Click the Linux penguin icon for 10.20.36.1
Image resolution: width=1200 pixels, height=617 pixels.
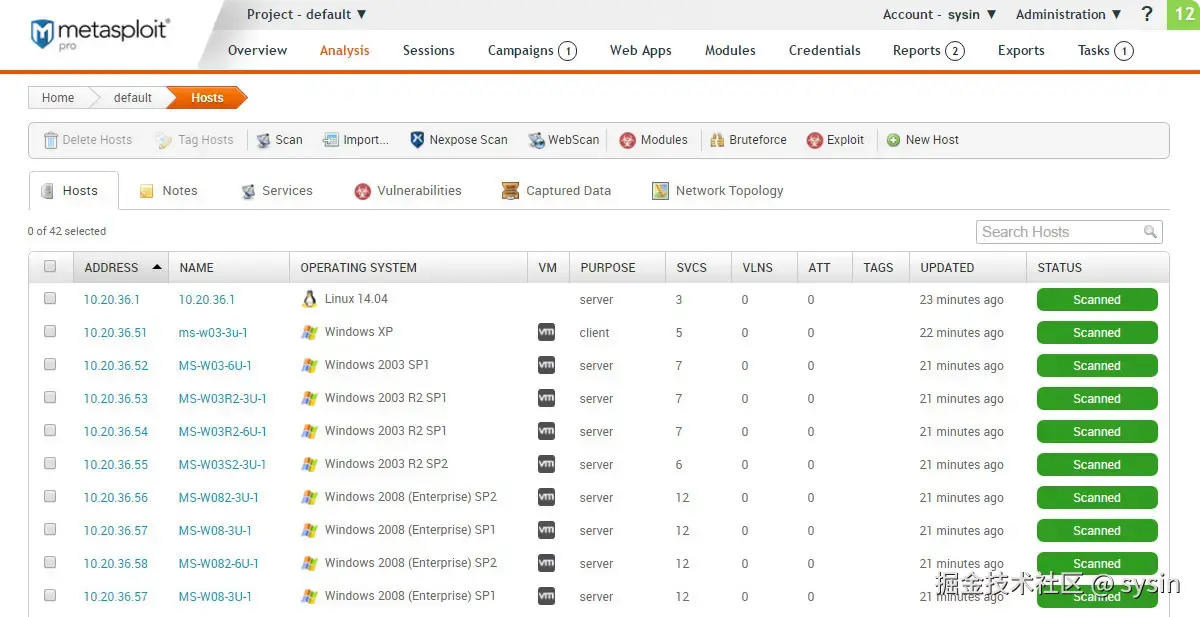[x=309, y=299]
